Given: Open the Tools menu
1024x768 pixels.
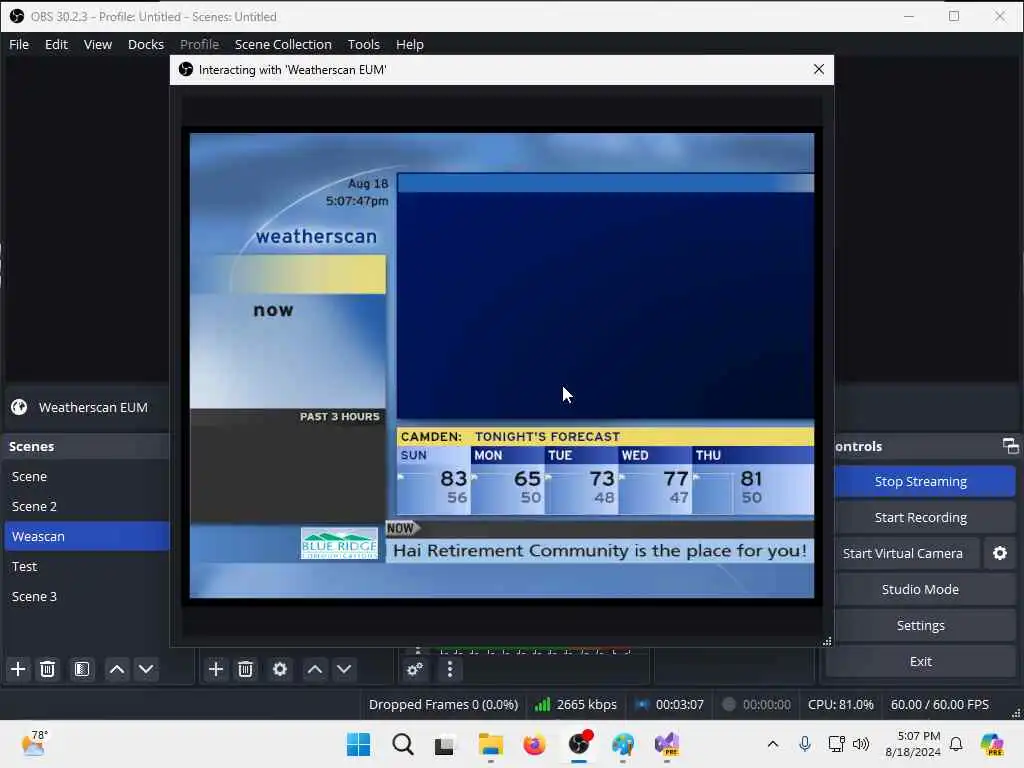Looking at the screenshot, I should (363, 44).
